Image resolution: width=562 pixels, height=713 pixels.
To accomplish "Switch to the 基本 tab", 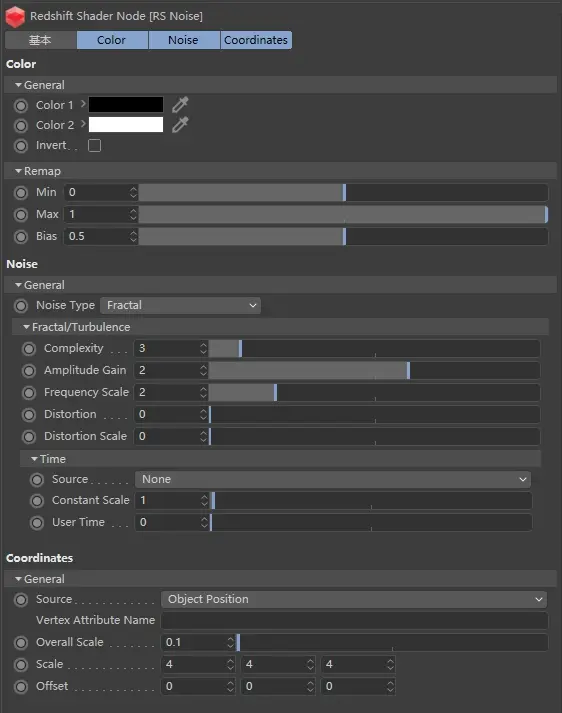I will [x=40, y=40].
